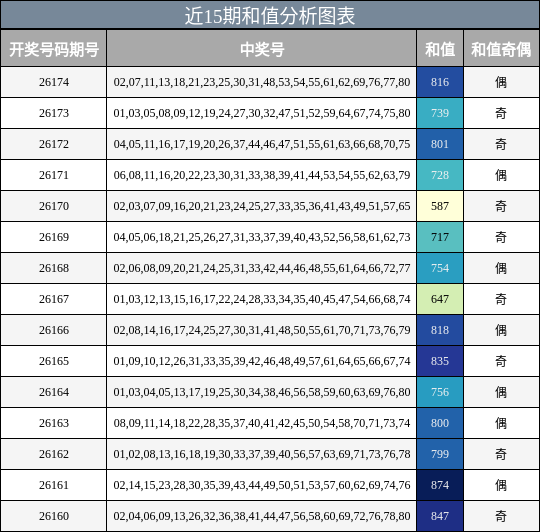Click the sum value cell 799
The width and height of the screenshot is (540, 532).
tap(440, 454)
